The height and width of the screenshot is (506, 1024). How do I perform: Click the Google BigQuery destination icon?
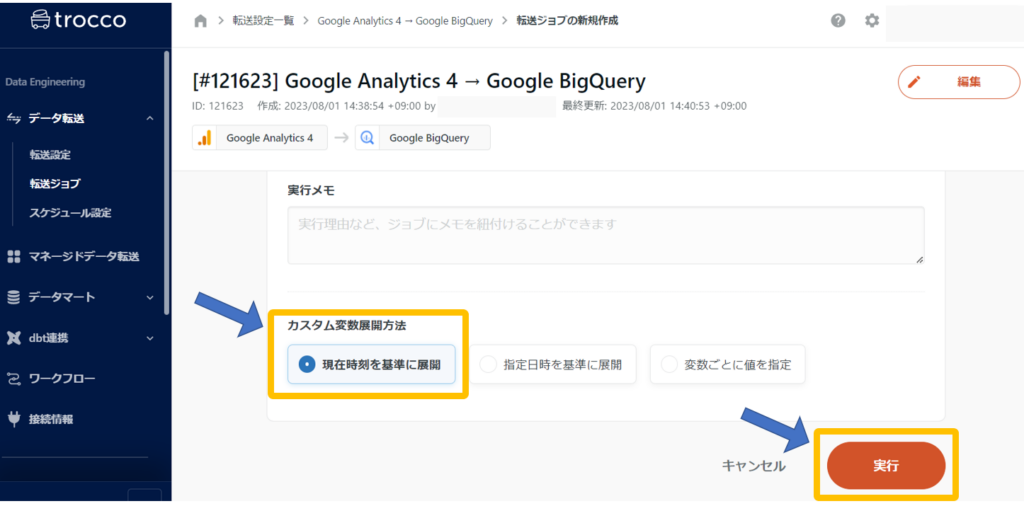pyautogui.click(x=367, y=138)
